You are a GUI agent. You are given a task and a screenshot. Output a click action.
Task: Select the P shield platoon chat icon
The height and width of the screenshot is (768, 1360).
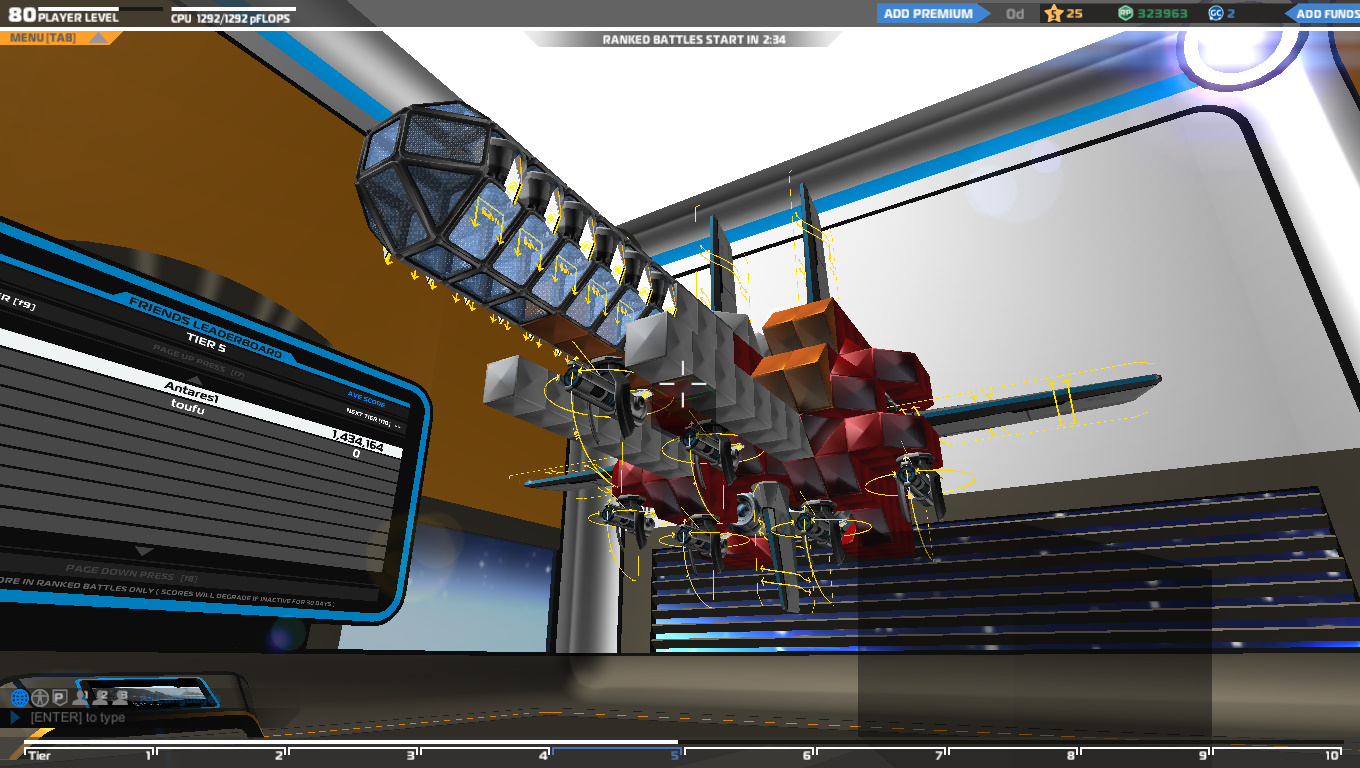pyautogui.click(x=60, y=698)
